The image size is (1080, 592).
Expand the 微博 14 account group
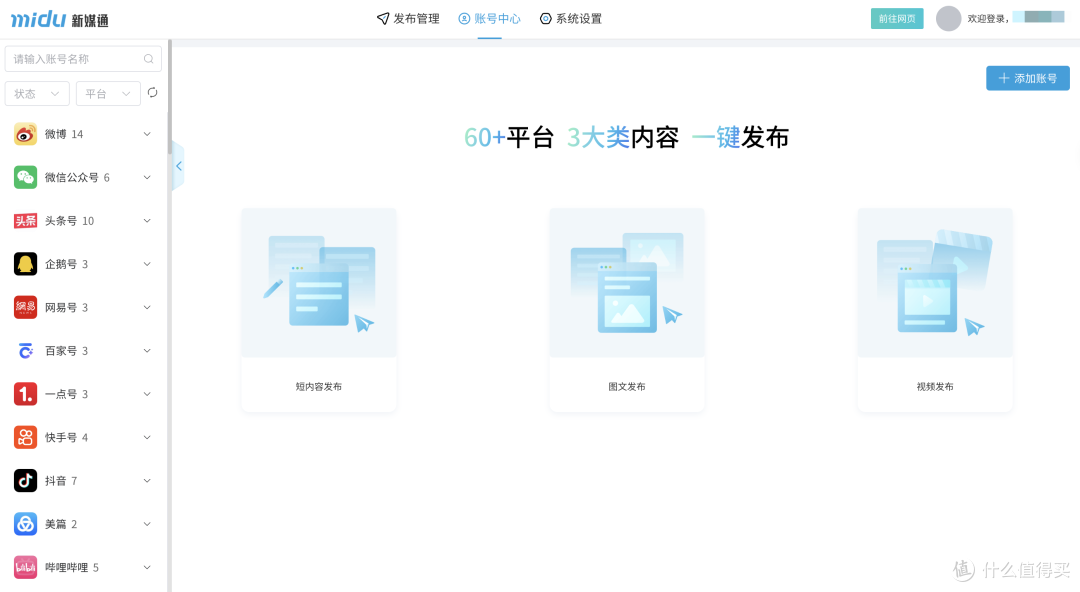147,134
